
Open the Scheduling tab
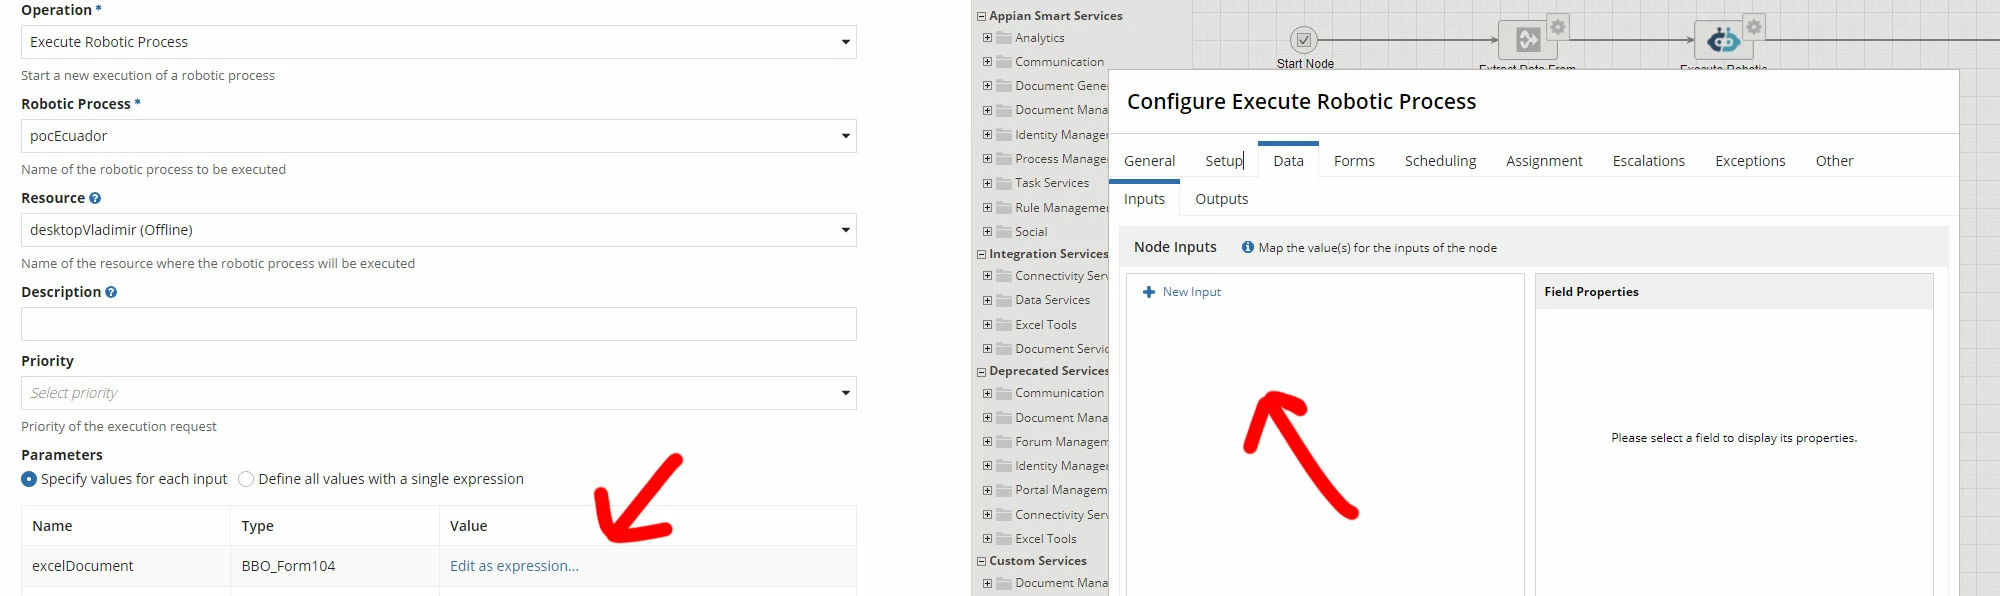click(1440, 161)
